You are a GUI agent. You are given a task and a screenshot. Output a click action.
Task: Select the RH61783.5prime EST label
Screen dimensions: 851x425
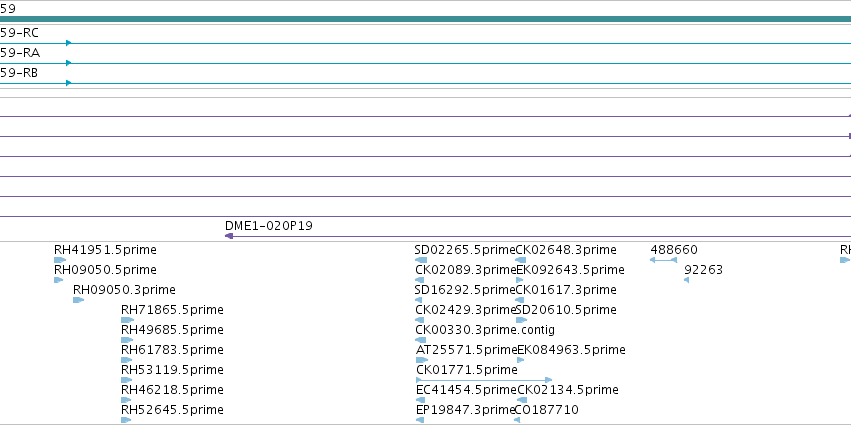[172, 350]
